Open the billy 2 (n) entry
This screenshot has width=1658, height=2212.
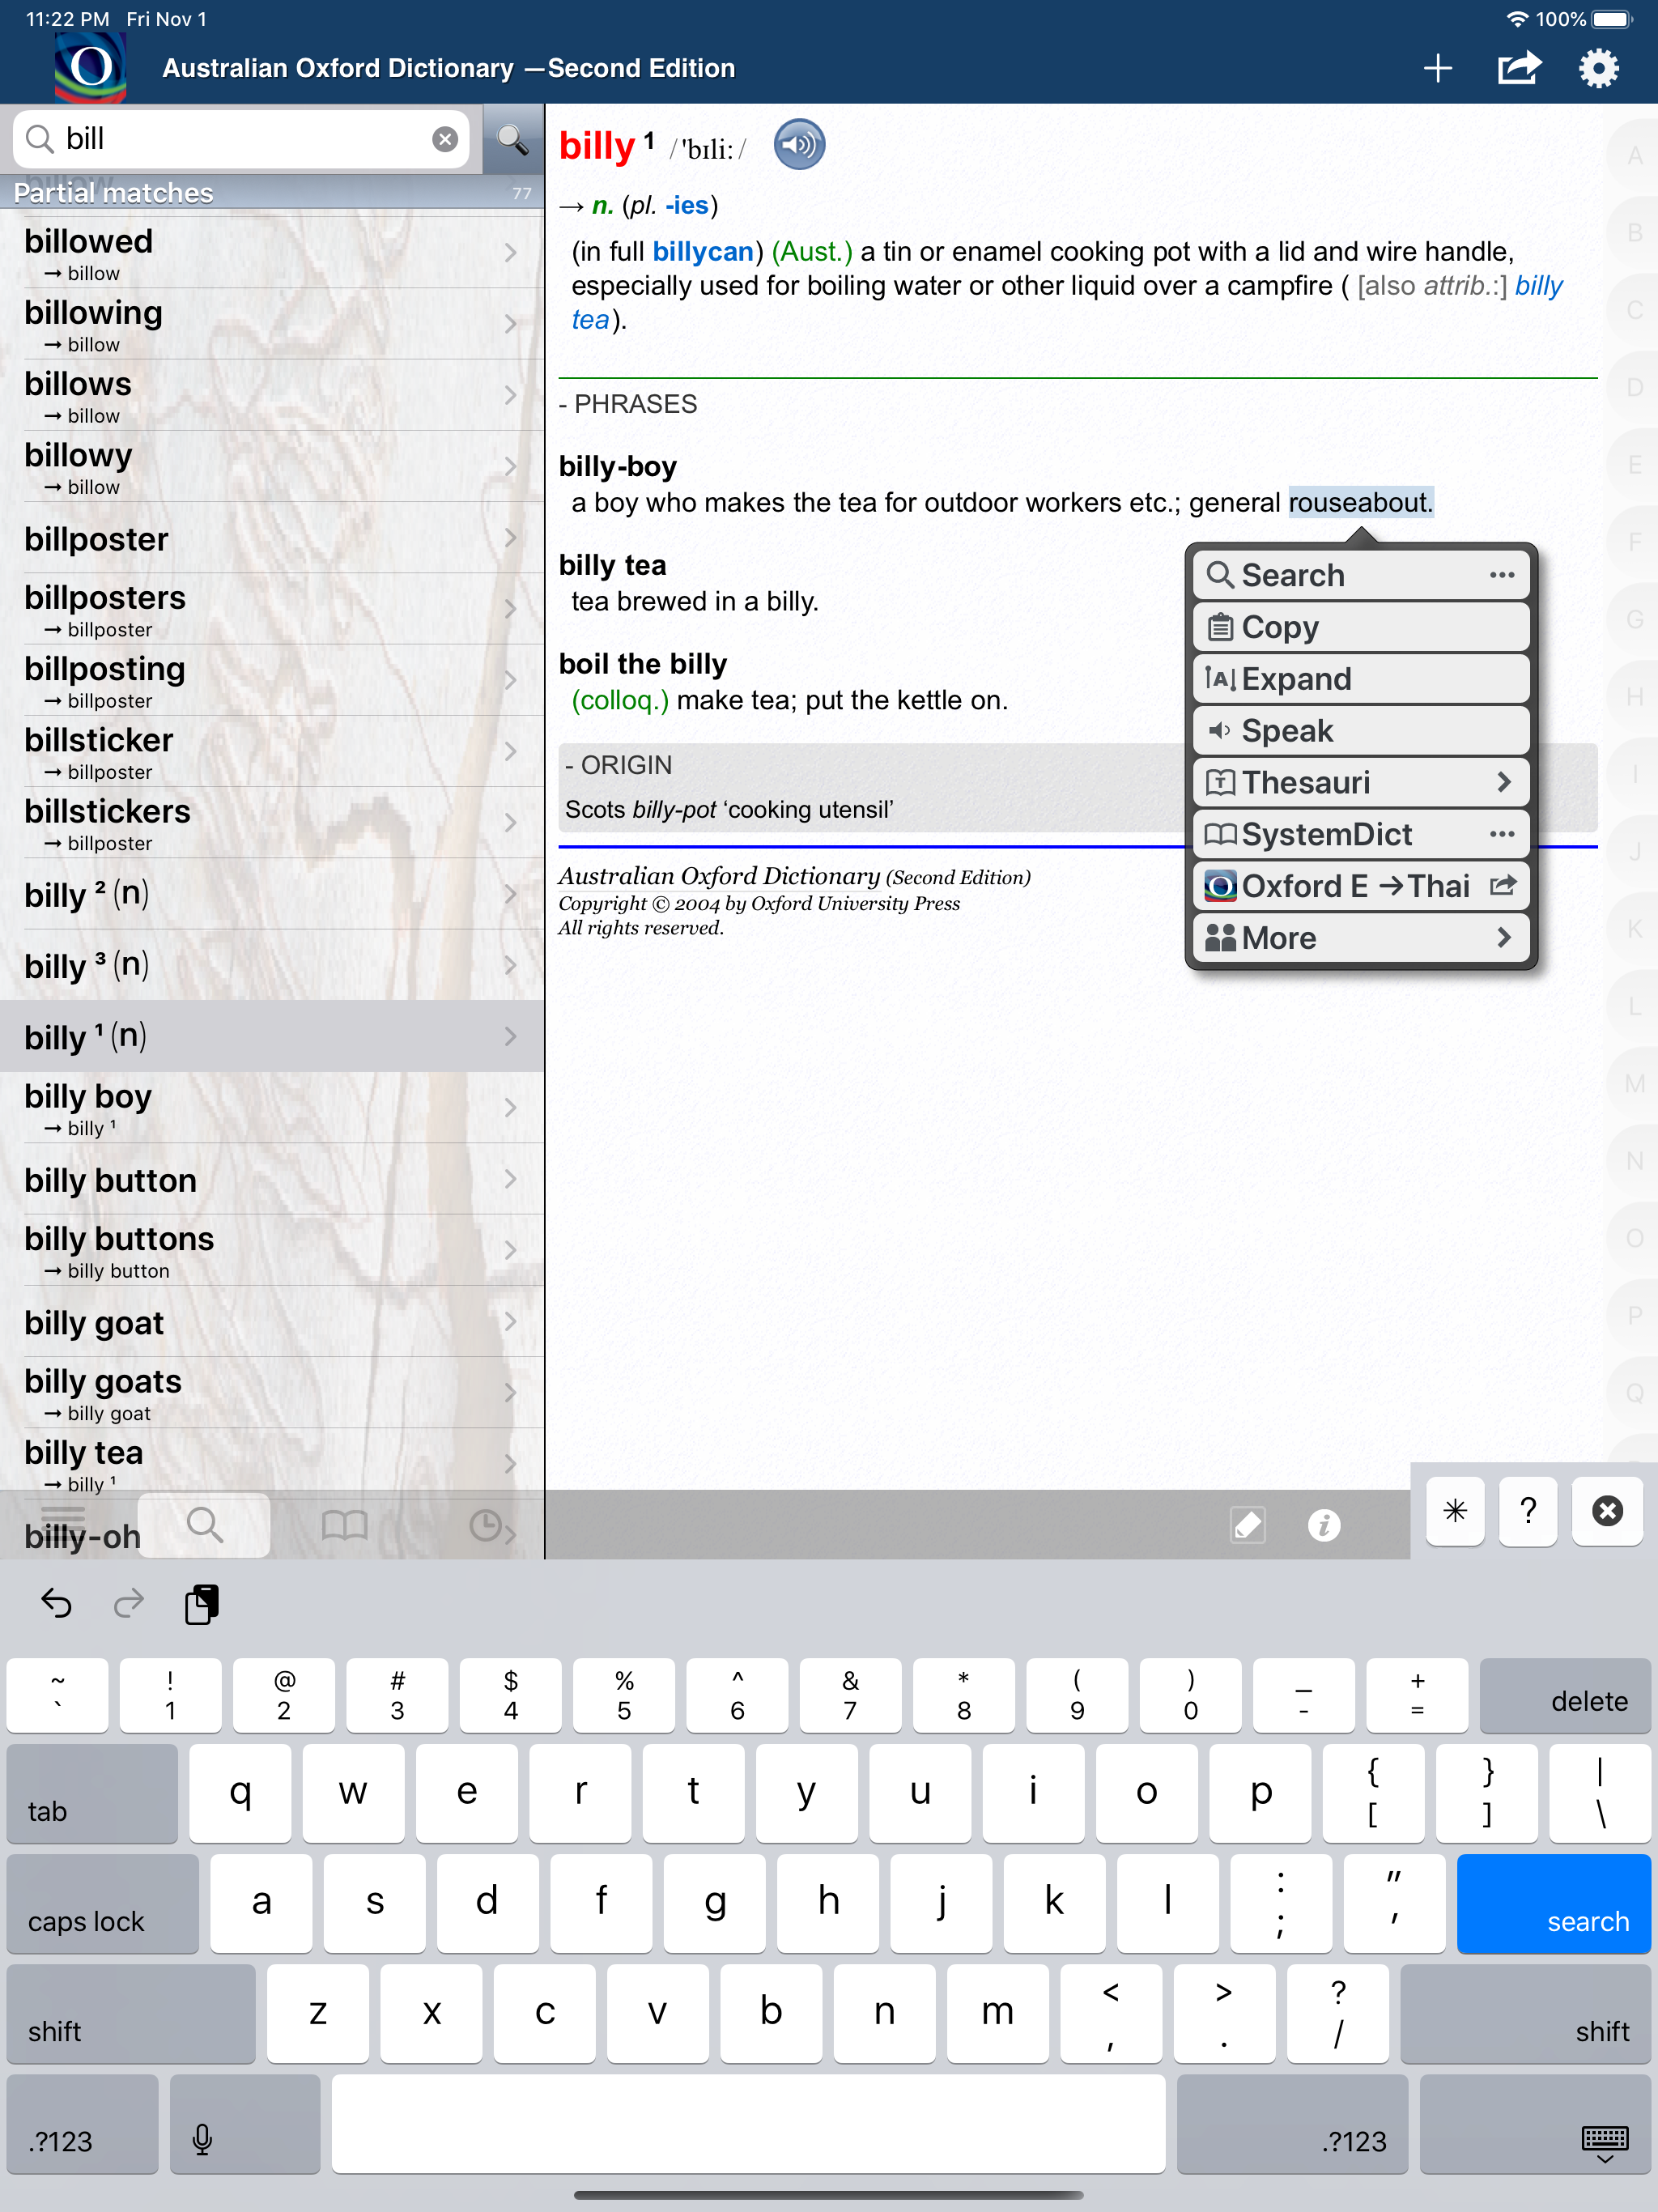[x=272, y=894]
